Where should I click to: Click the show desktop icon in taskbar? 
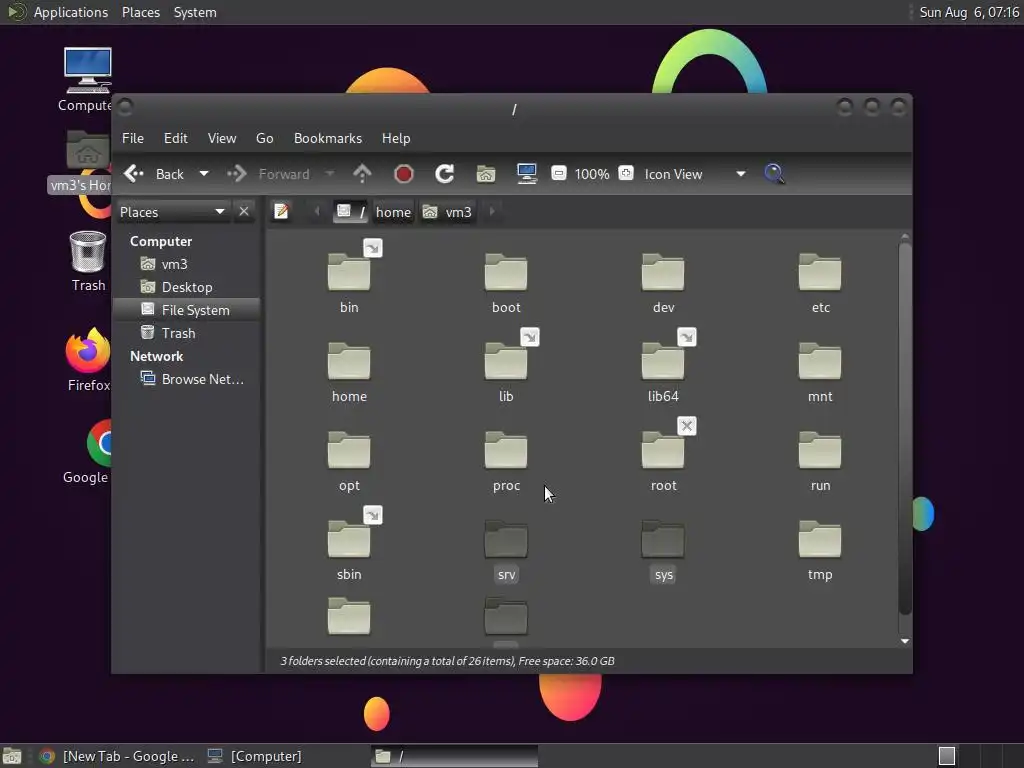click(x=12, y=756)
